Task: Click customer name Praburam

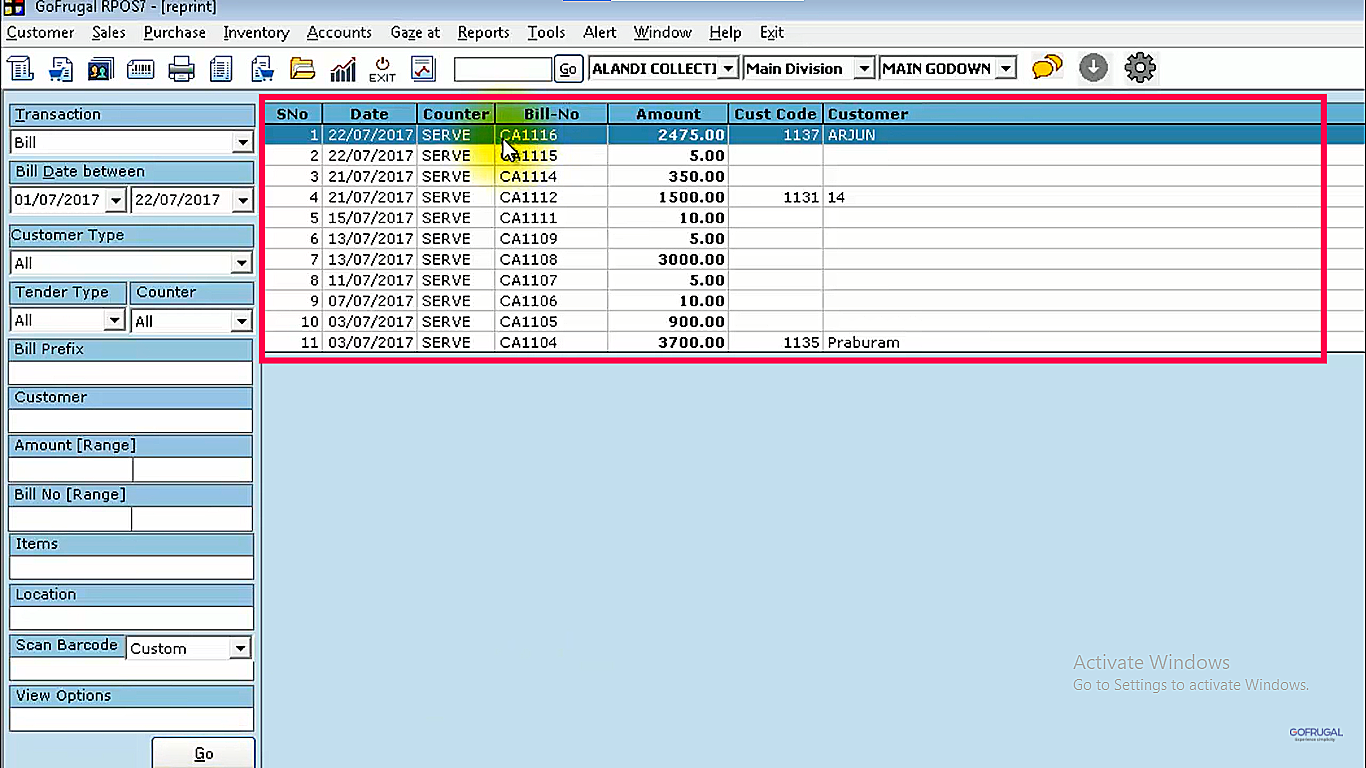Action: (x=864, y=343)
